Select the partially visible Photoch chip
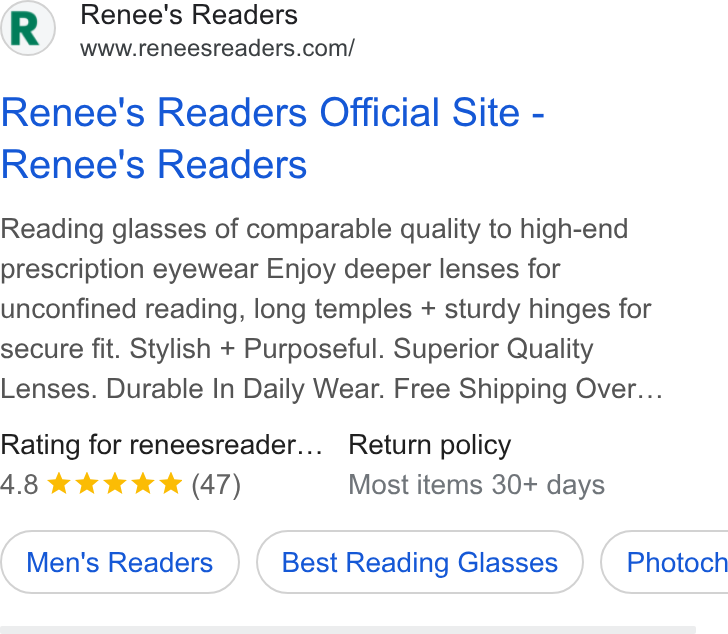The width and height of the screenshot is (728, 634). point(665,562)
